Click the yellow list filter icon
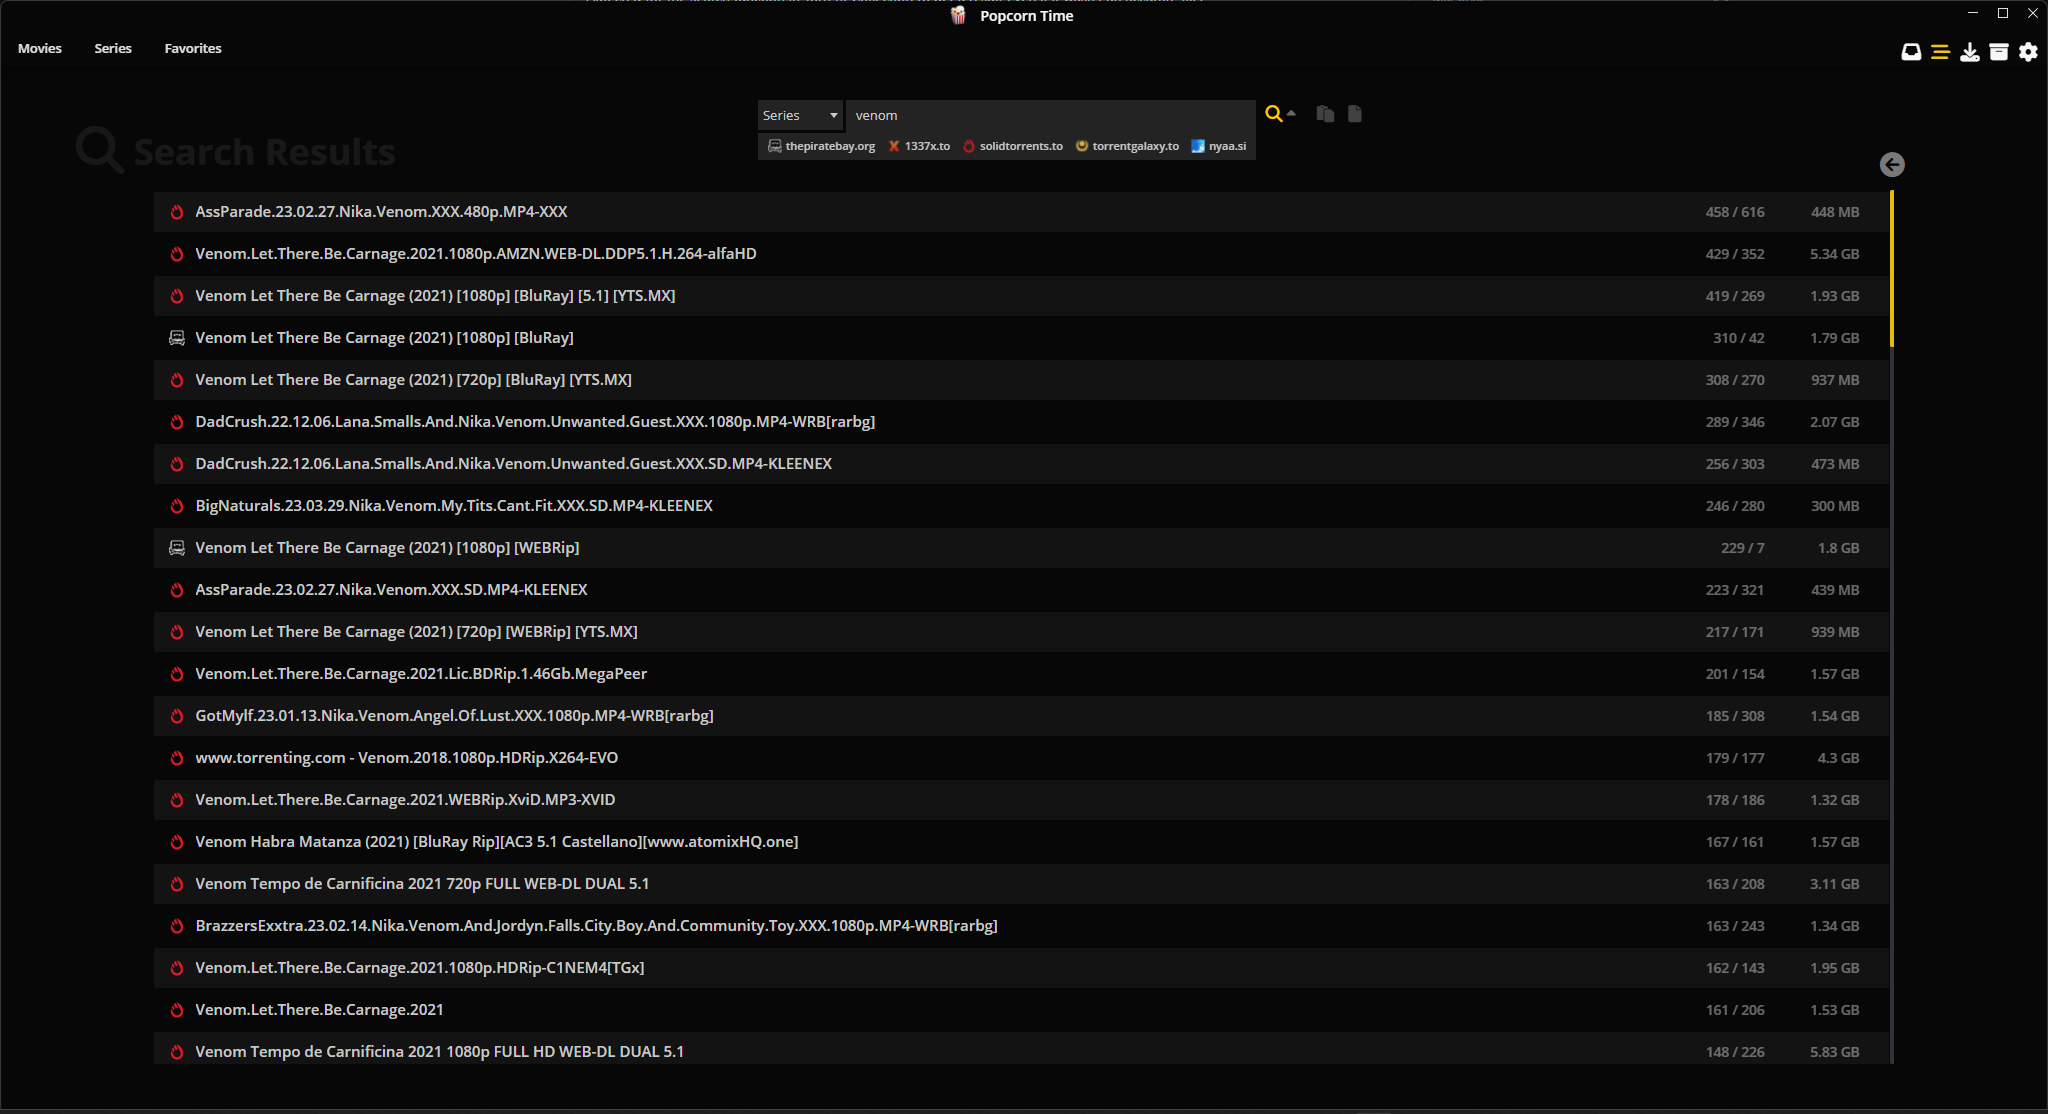Screen dimensions: 2048x1114 click(1940, 51)
